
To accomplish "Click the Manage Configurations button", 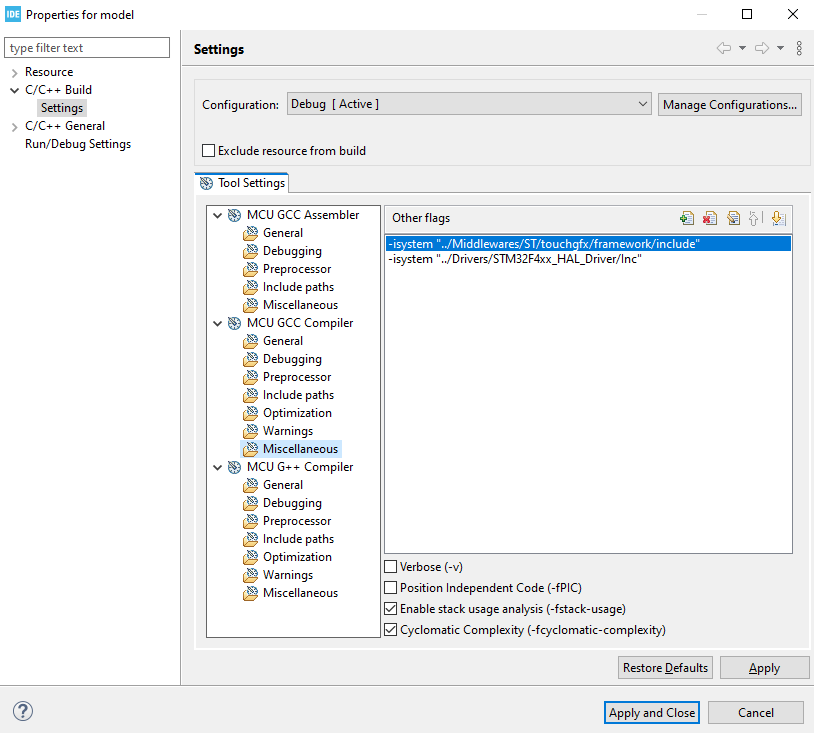I will click(x=729, y=103).
